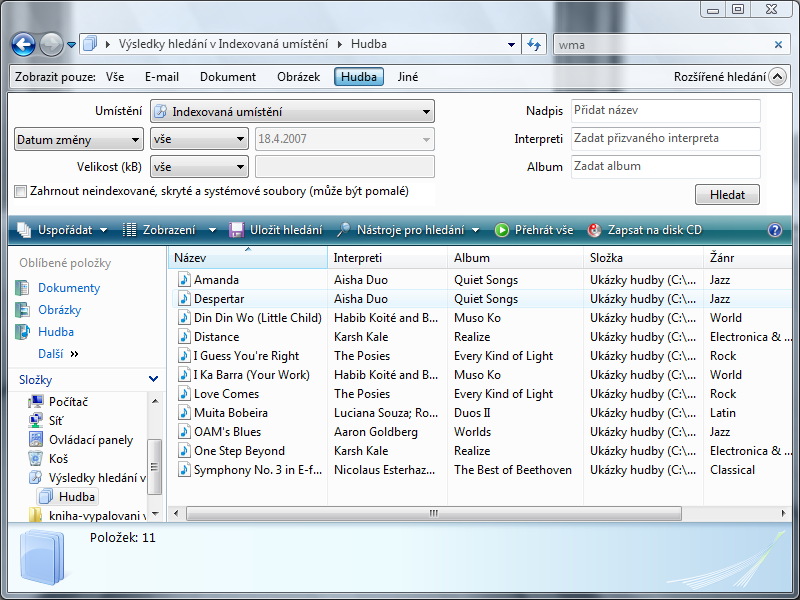Open the Zobrazení views menu

pyautogui.click(x=169, y=230)
